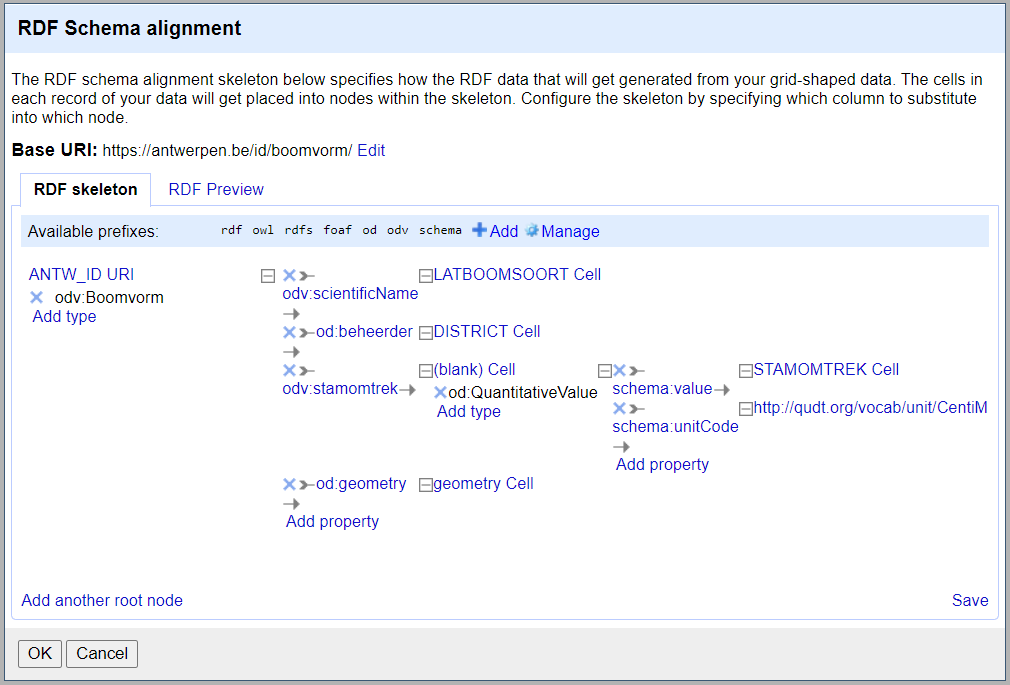Click OK to confirm schema alignment
The width and height of the screenshot is (1010, 685).
click(x=40, y=653)
